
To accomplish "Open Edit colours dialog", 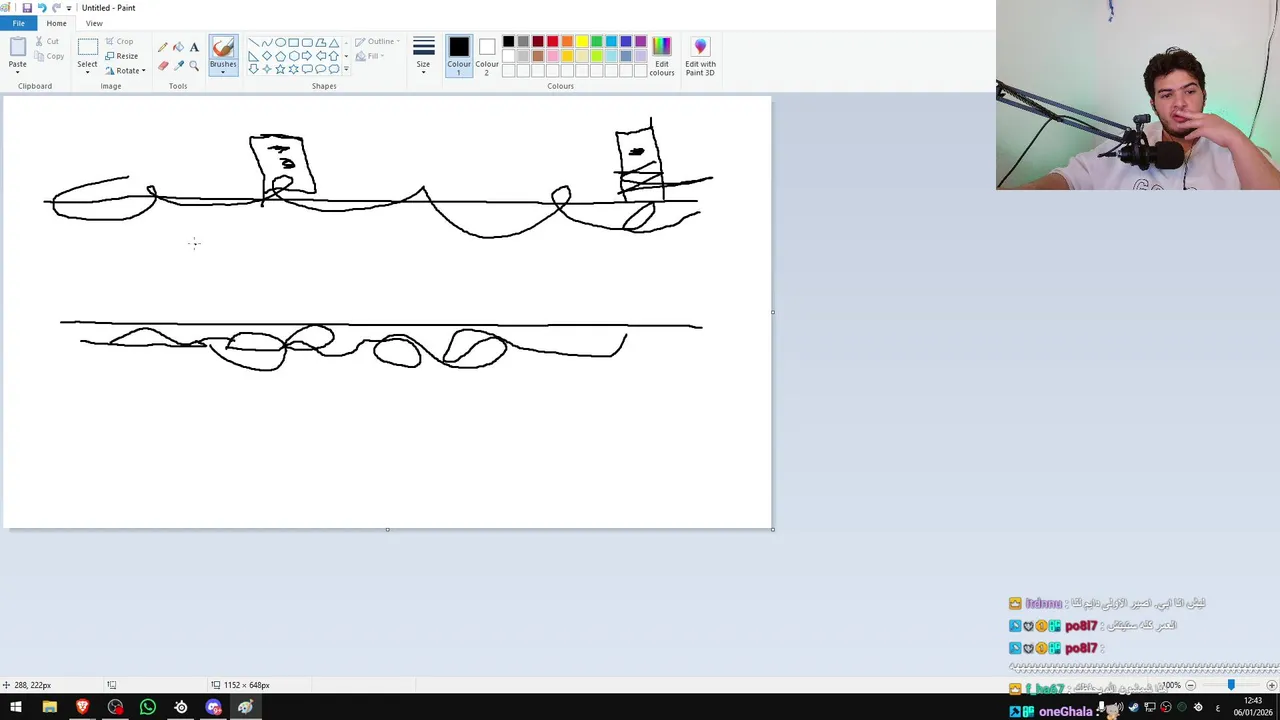I will [x=661, y=56].
